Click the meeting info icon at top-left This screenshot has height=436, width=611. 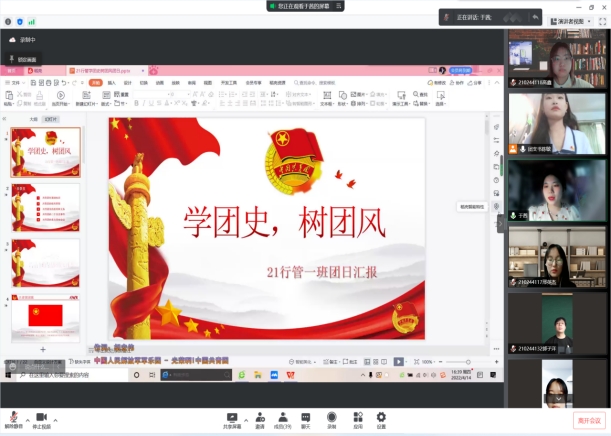pos(8,22)
